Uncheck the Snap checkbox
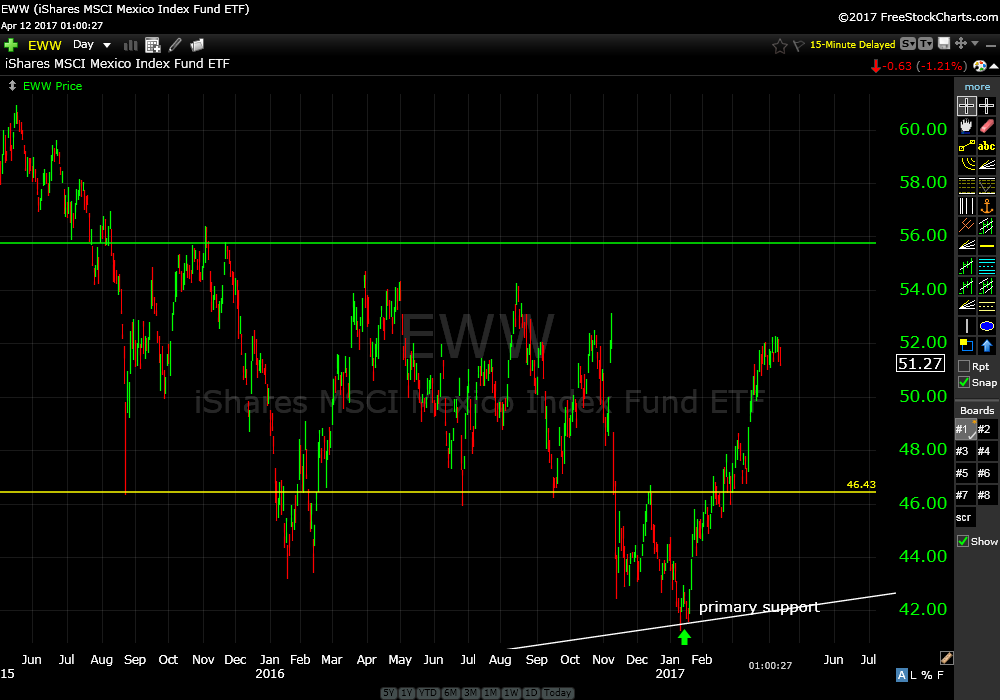 click(x=964, y=382)
